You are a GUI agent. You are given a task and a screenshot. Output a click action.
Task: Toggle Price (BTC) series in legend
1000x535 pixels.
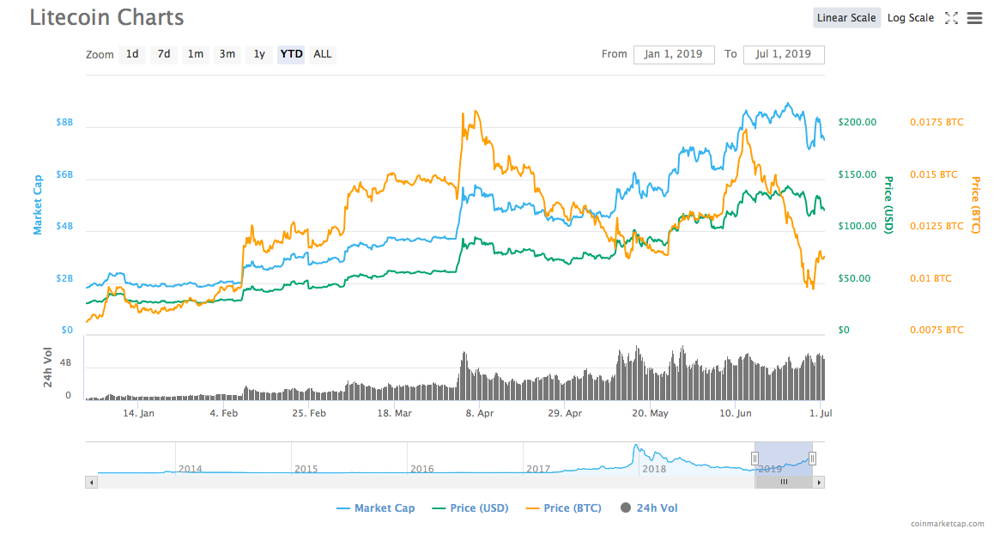coord(563,508)
